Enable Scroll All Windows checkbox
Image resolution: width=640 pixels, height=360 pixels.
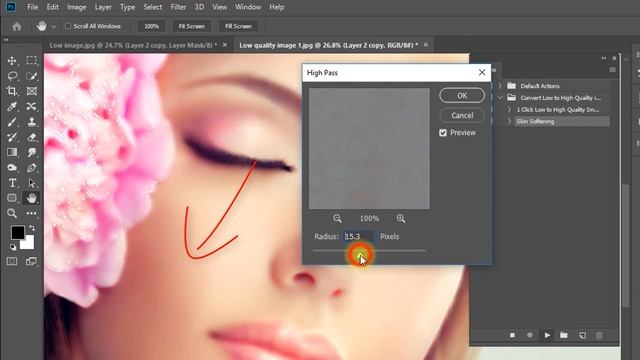pos(68,26)
